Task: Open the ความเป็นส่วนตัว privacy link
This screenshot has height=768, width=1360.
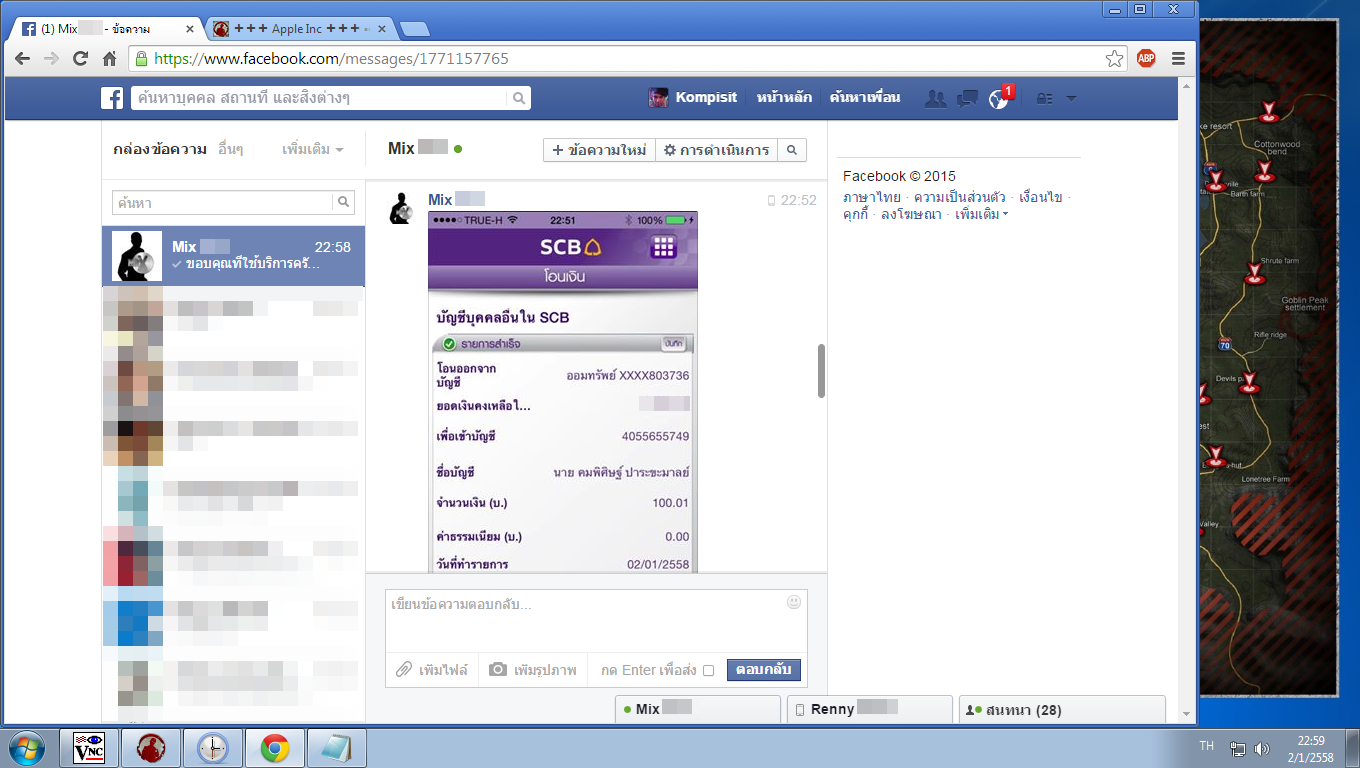Action: tap(960, 197)
